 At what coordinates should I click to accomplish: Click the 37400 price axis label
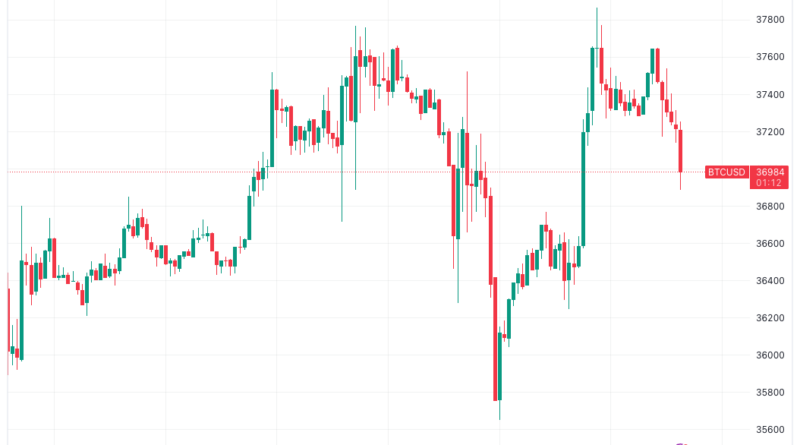click(770, 94)
